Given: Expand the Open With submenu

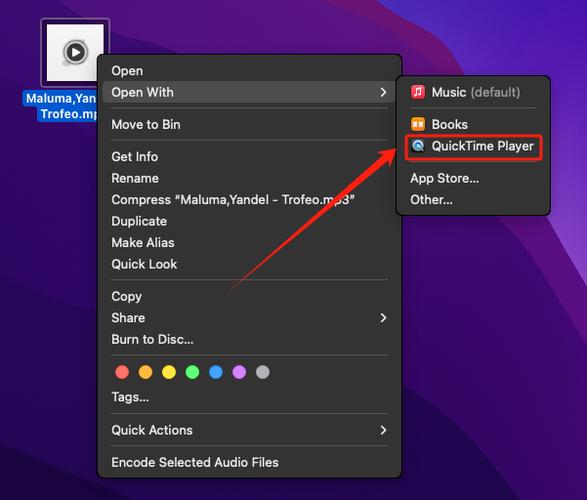Looking at the screenshot, I should [249, 92].
